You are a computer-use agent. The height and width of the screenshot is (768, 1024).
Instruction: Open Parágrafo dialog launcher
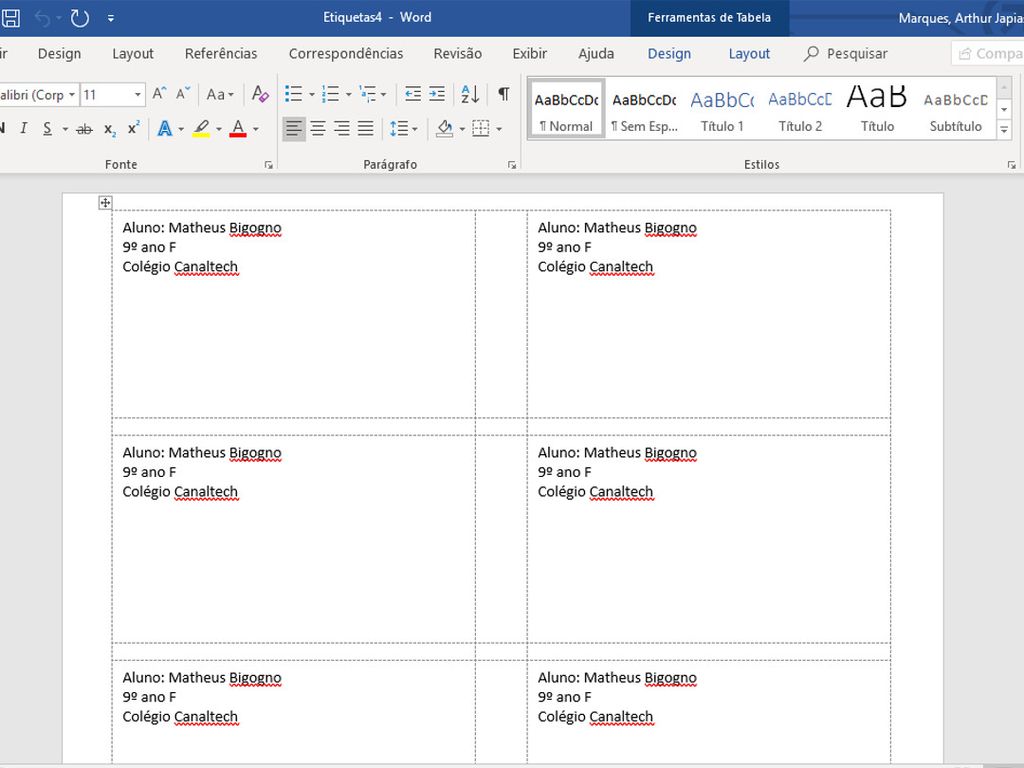tap(512, 165)
